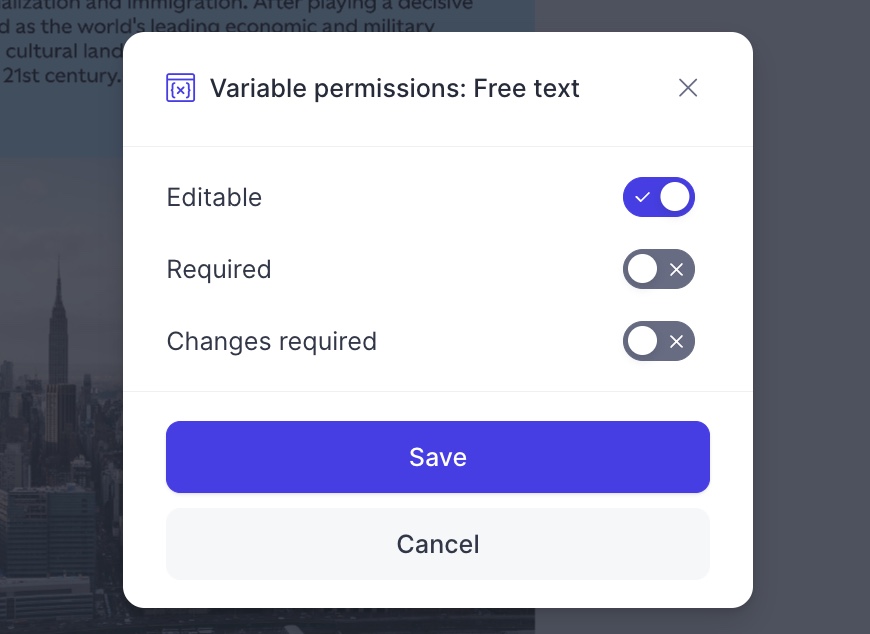This screenshot has height=634, width=870.
Task: Click the X mark in Changes required switch
Action: 676,342
